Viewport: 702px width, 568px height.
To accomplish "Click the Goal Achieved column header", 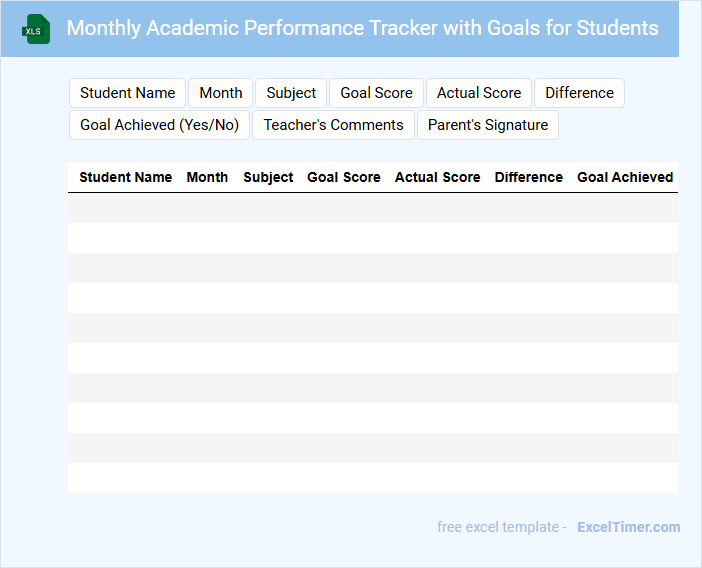I will click(x=625, y=177).
